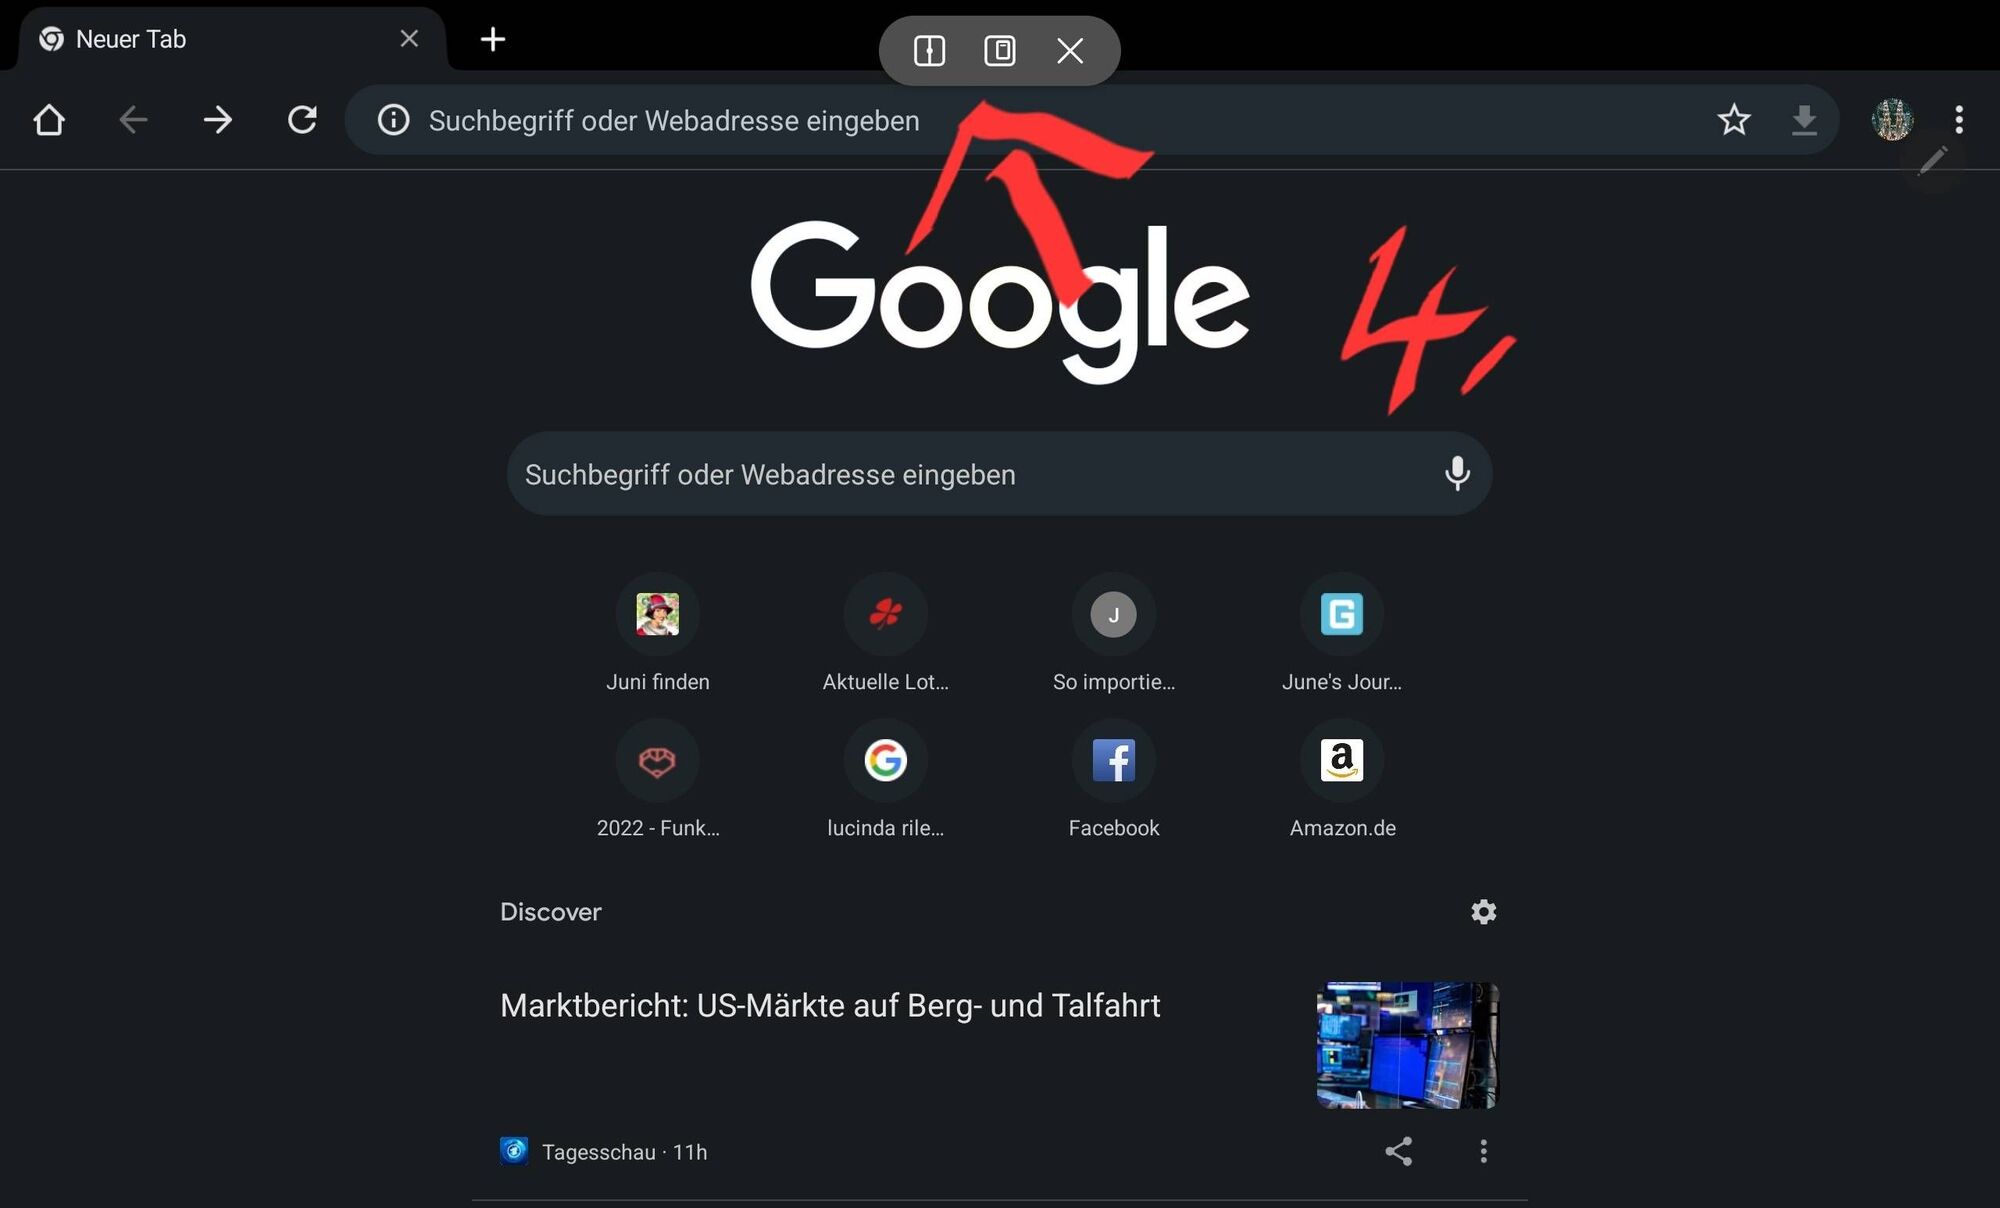Open the Amazon.de shortcut
The image size is (2000, 1208).
click(x=1342, y=781)
